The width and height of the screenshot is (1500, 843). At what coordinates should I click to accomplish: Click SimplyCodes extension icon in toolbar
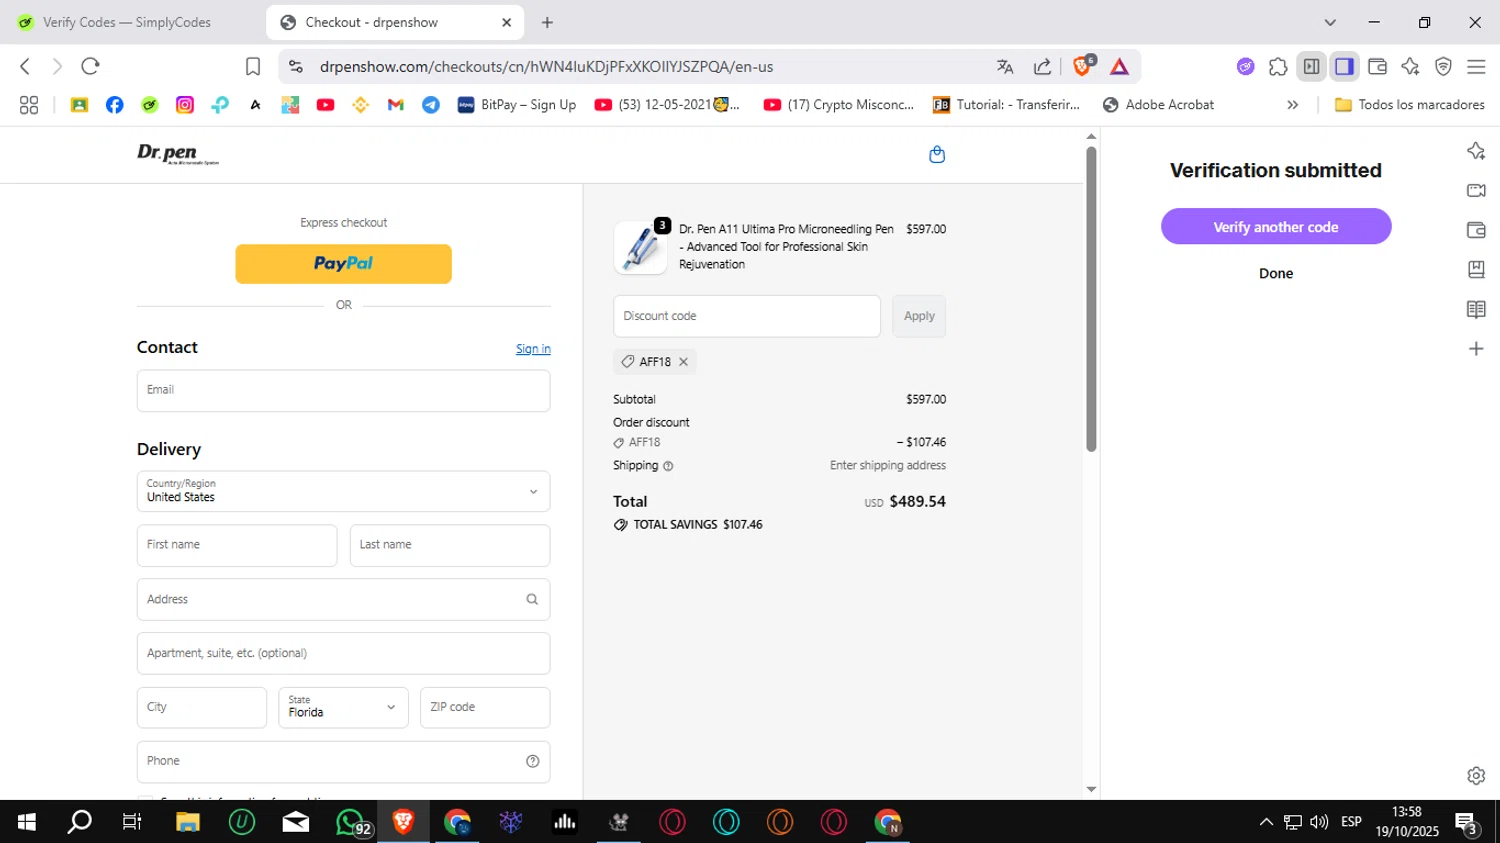[1245, 67]
